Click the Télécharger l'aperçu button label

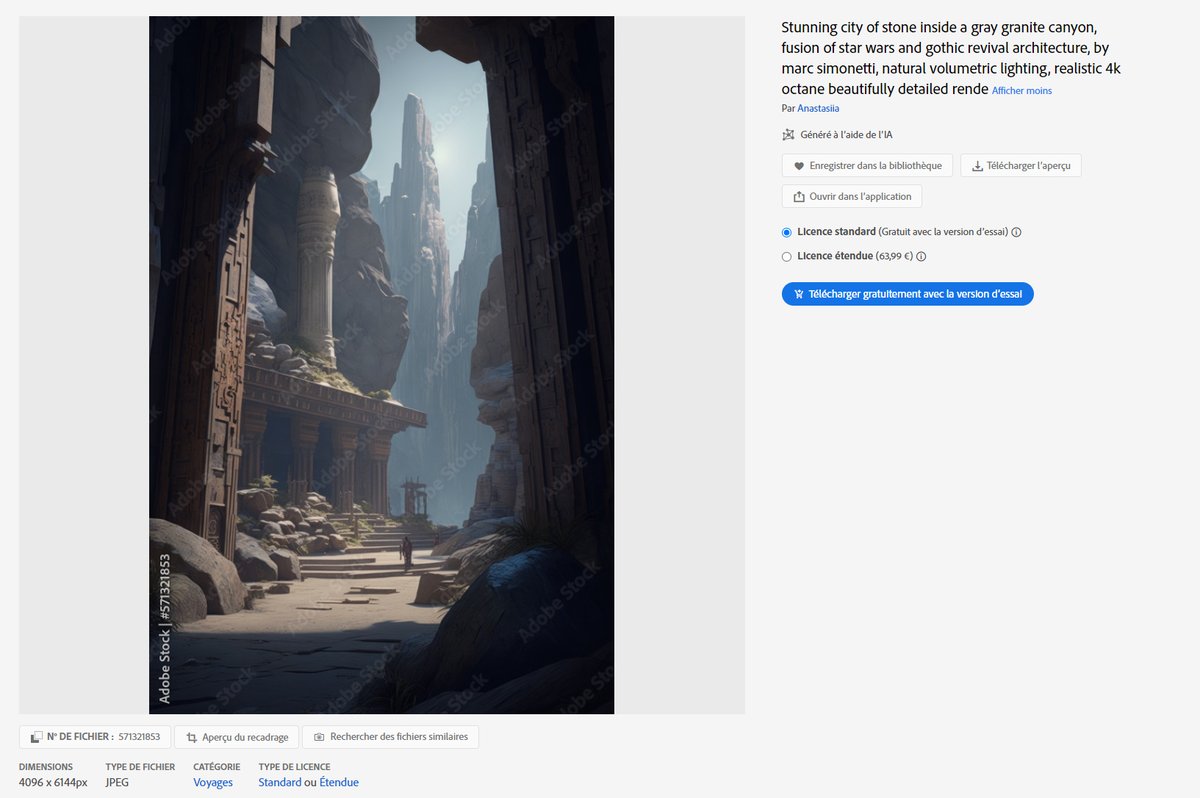(1029, 166)
